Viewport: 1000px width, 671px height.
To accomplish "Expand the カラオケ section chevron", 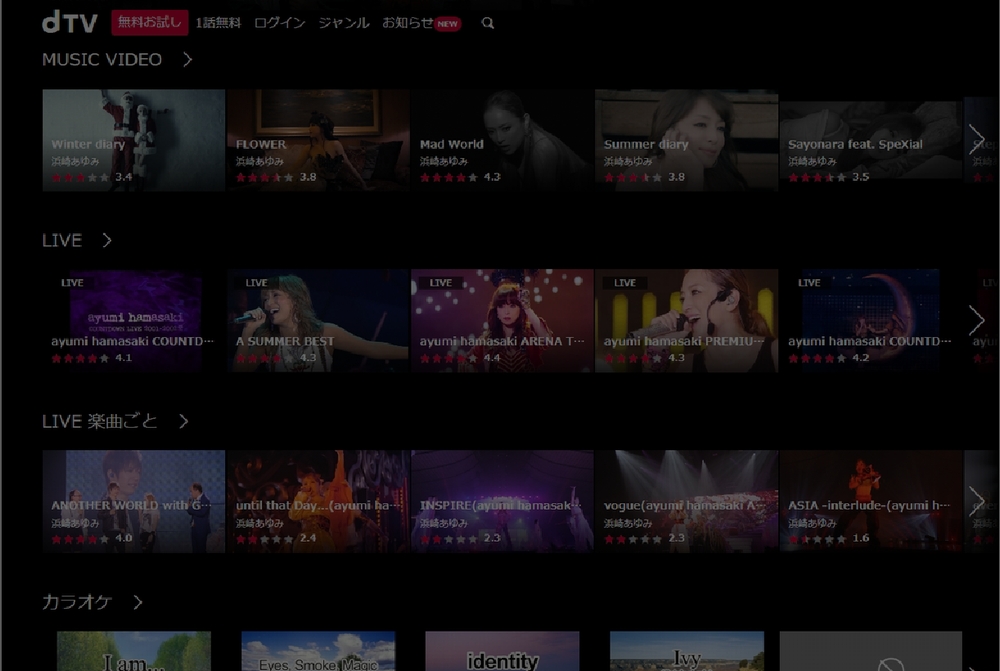I will [x=138, y=602].
